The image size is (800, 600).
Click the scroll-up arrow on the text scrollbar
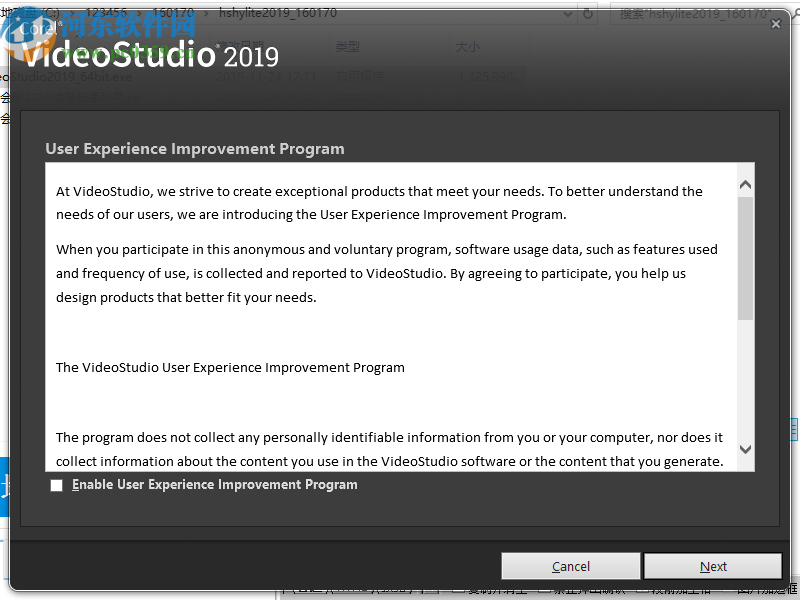[x=745, y=183]
